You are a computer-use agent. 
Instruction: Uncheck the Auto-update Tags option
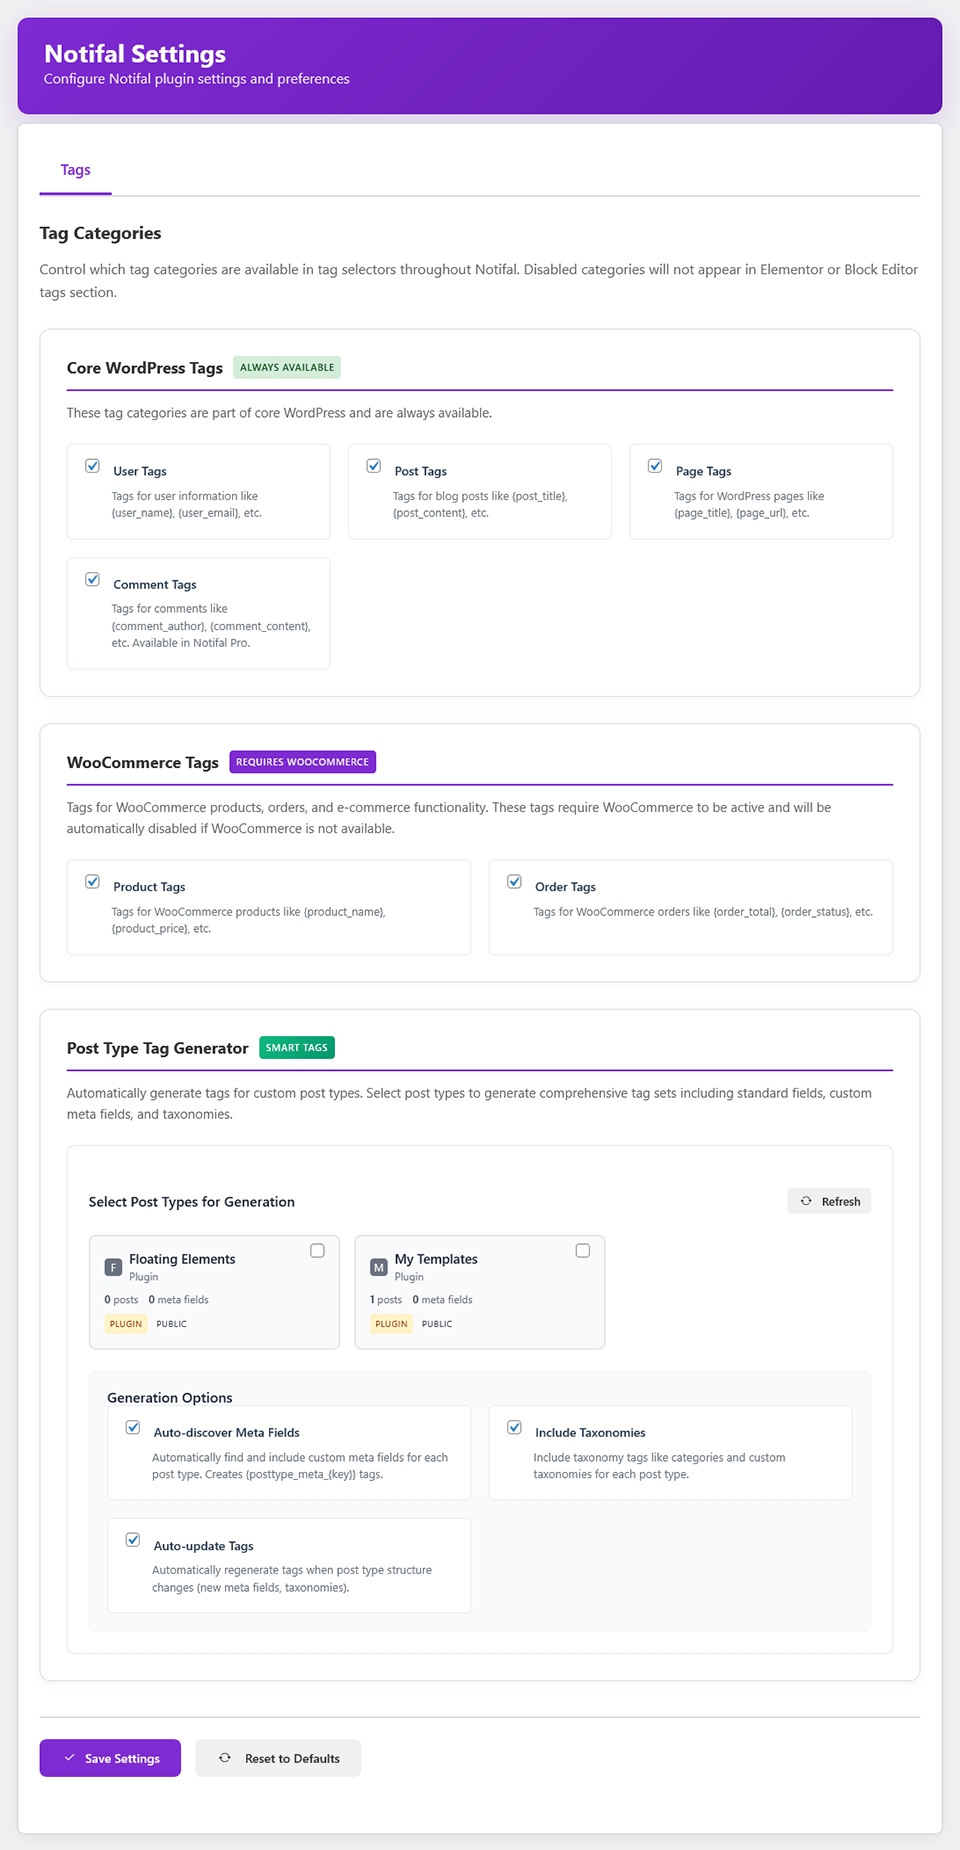[133, 1540]
